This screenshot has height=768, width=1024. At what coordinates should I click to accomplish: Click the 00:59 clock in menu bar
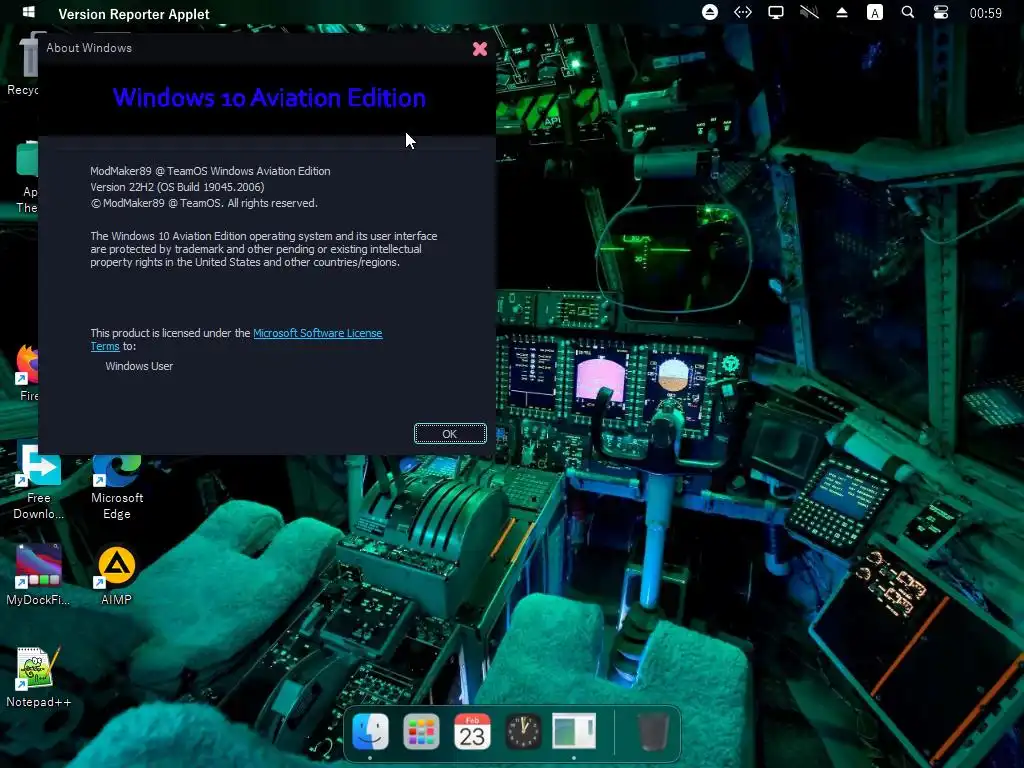985,13
